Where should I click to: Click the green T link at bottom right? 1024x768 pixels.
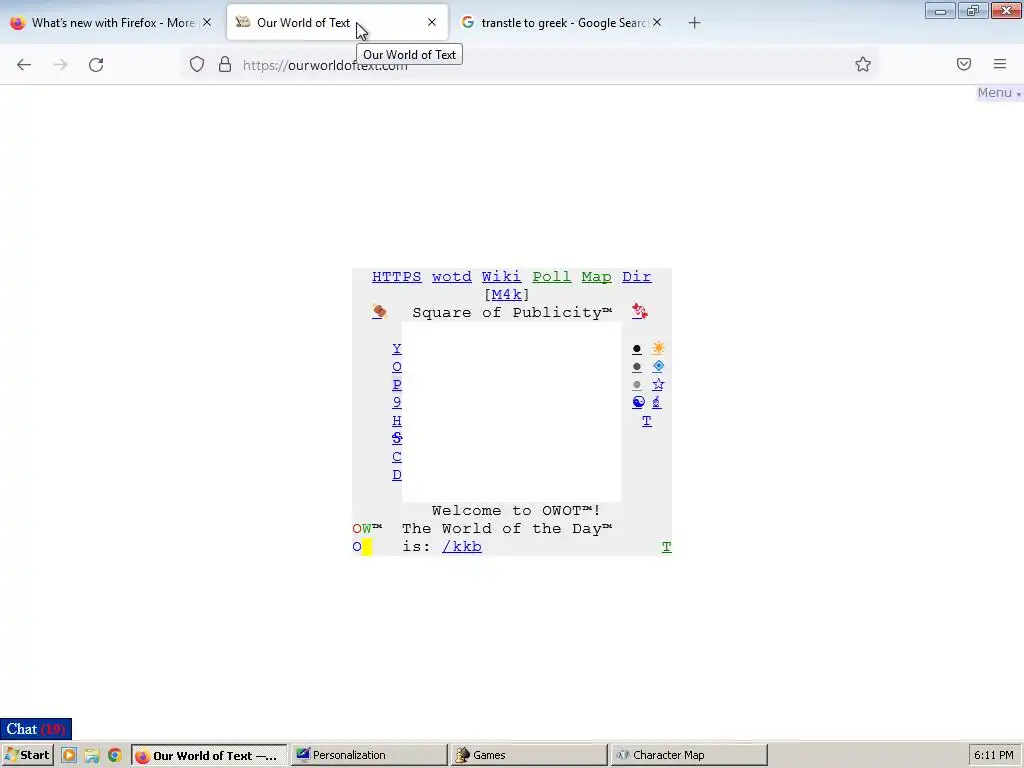(666, 547)
